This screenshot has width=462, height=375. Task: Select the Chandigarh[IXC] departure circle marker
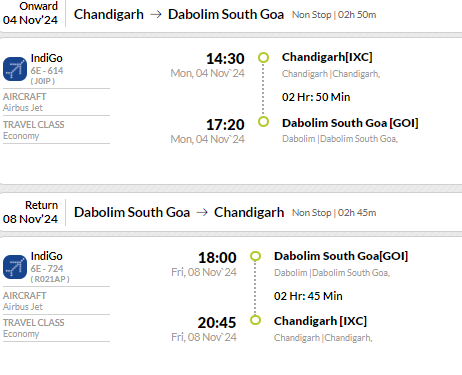click(263, 58)
